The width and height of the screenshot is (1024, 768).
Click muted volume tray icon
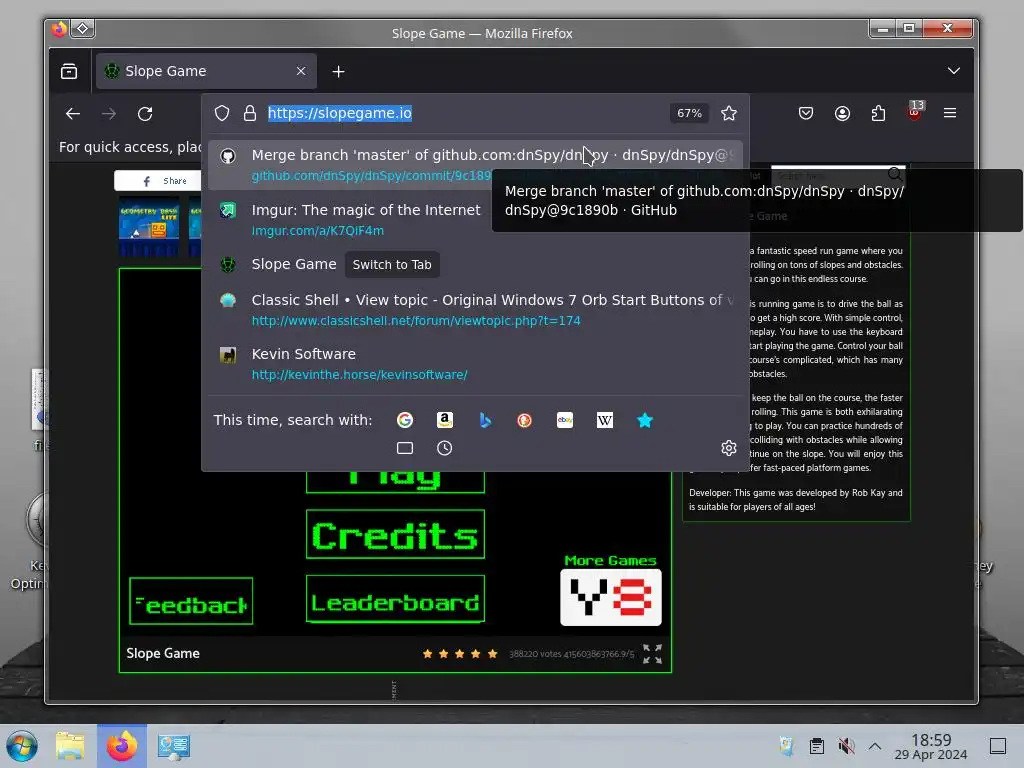[846, 746]
